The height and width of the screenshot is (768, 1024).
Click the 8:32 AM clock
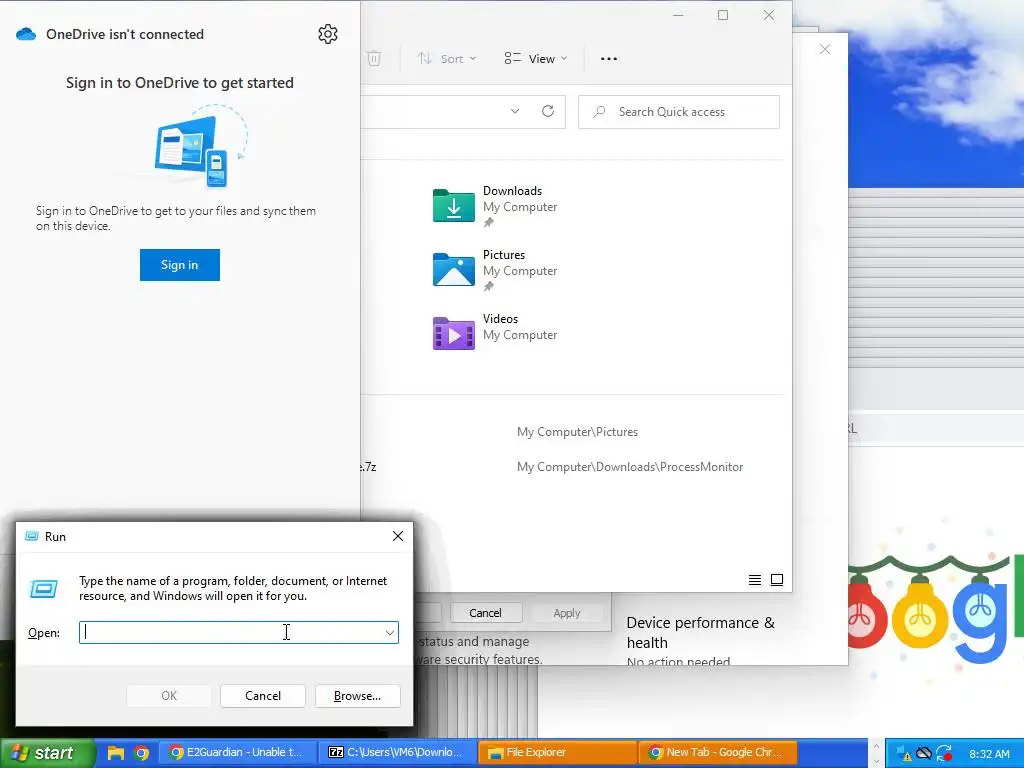click(x=989, y=754)
